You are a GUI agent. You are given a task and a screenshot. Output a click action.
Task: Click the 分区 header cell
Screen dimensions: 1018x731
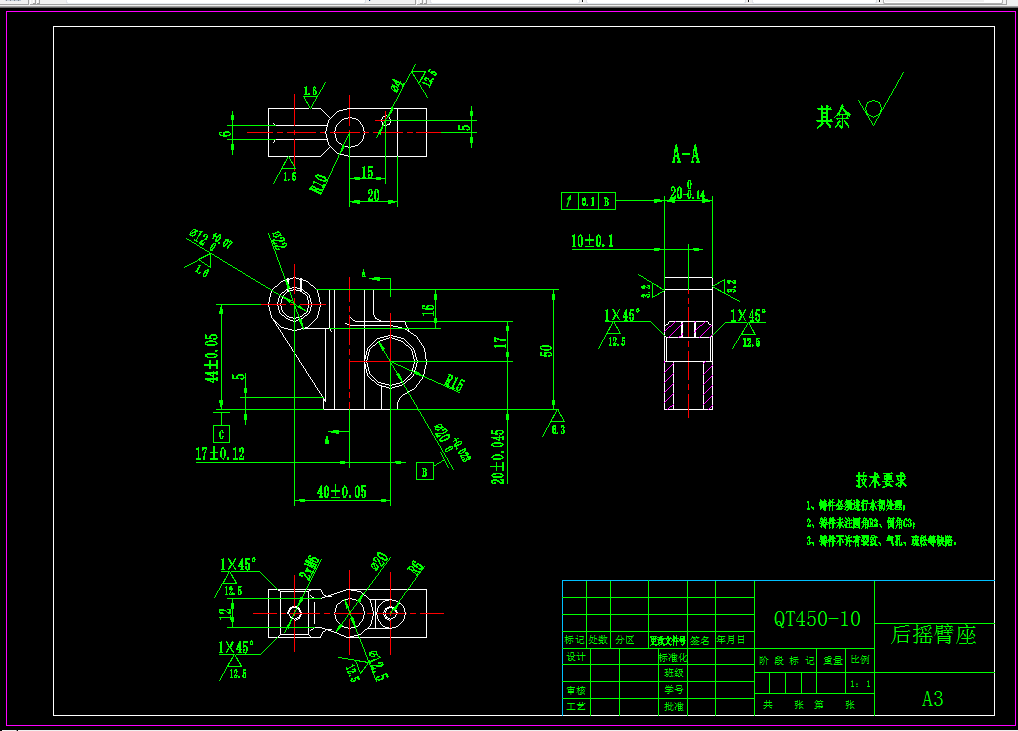pos(625,639)
